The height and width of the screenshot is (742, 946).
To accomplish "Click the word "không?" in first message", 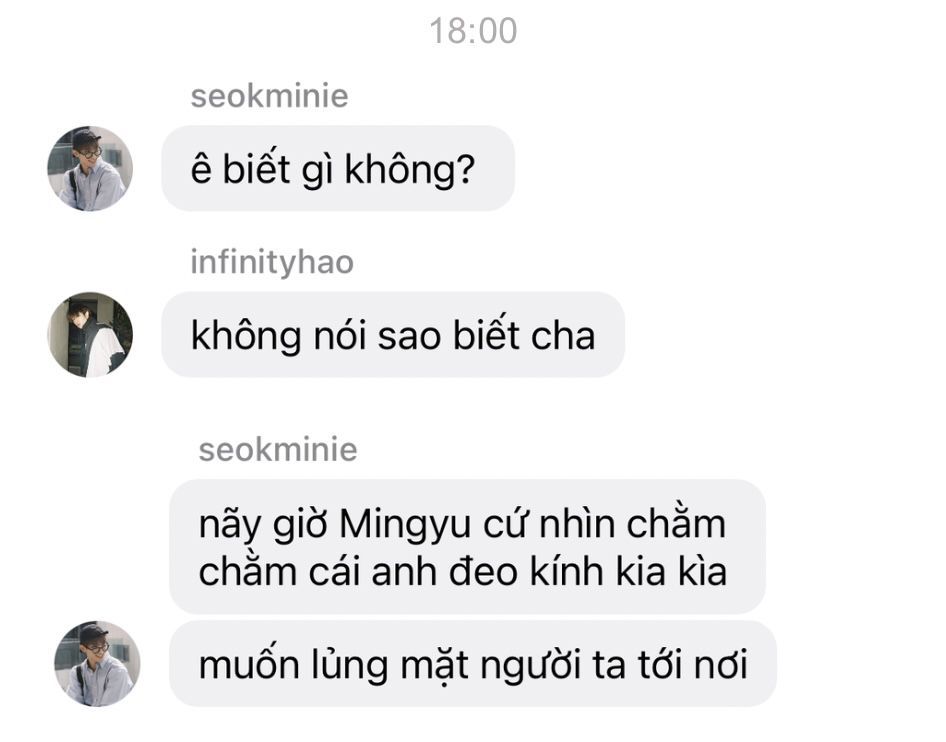I will point(410,170).
